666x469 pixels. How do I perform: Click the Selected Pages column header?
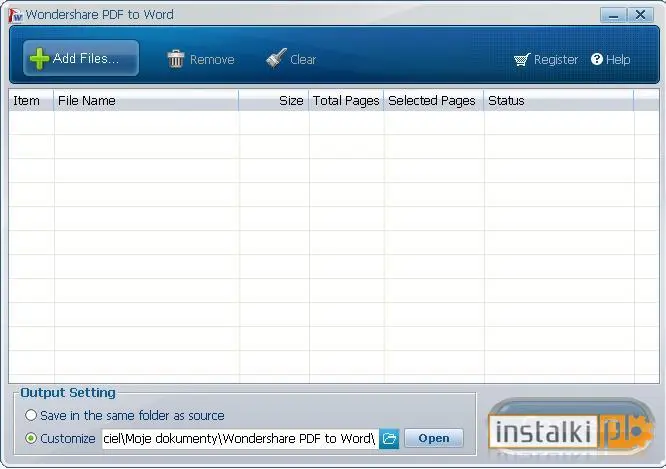point(434,101)
